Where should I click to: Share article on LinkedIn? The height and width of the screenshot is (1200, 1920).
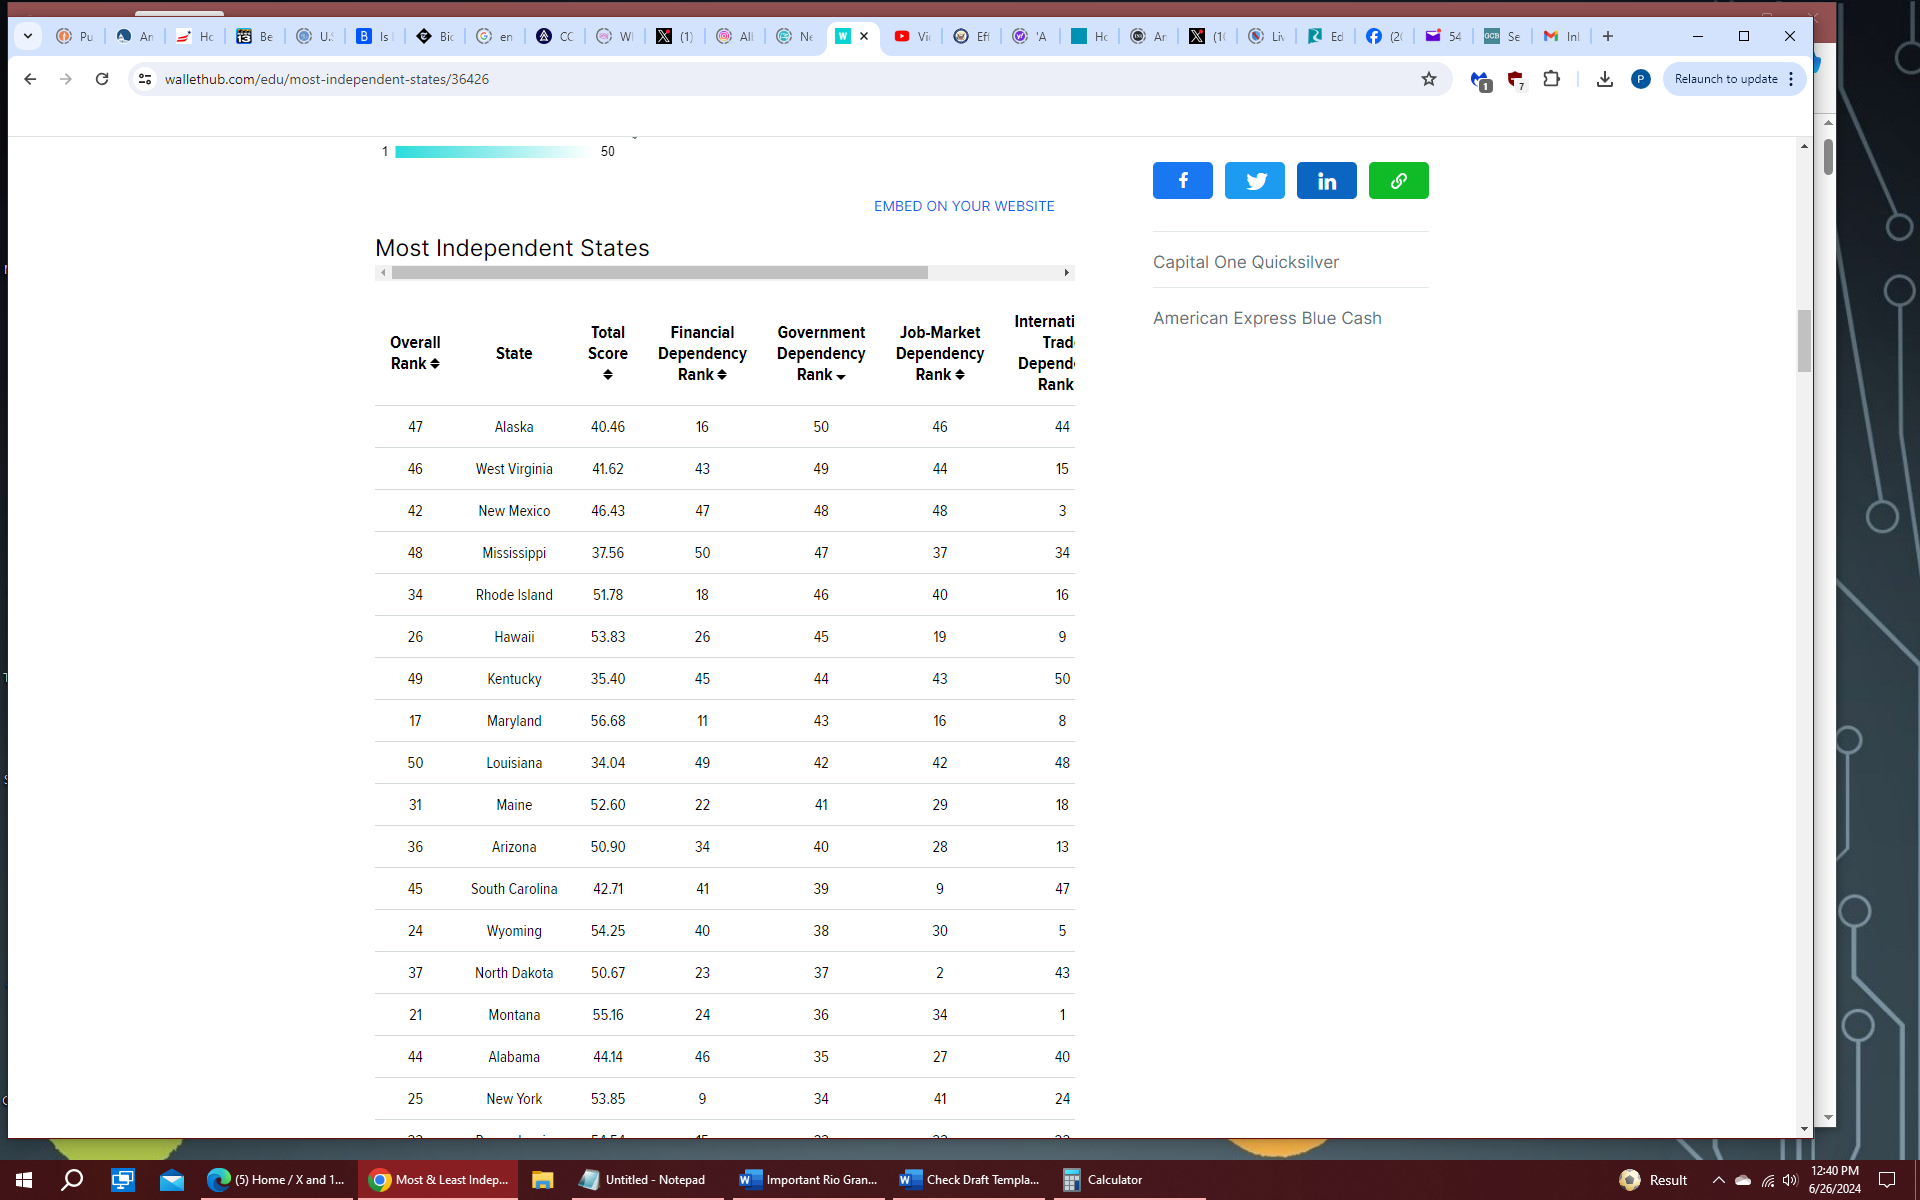click(1326, 181)
